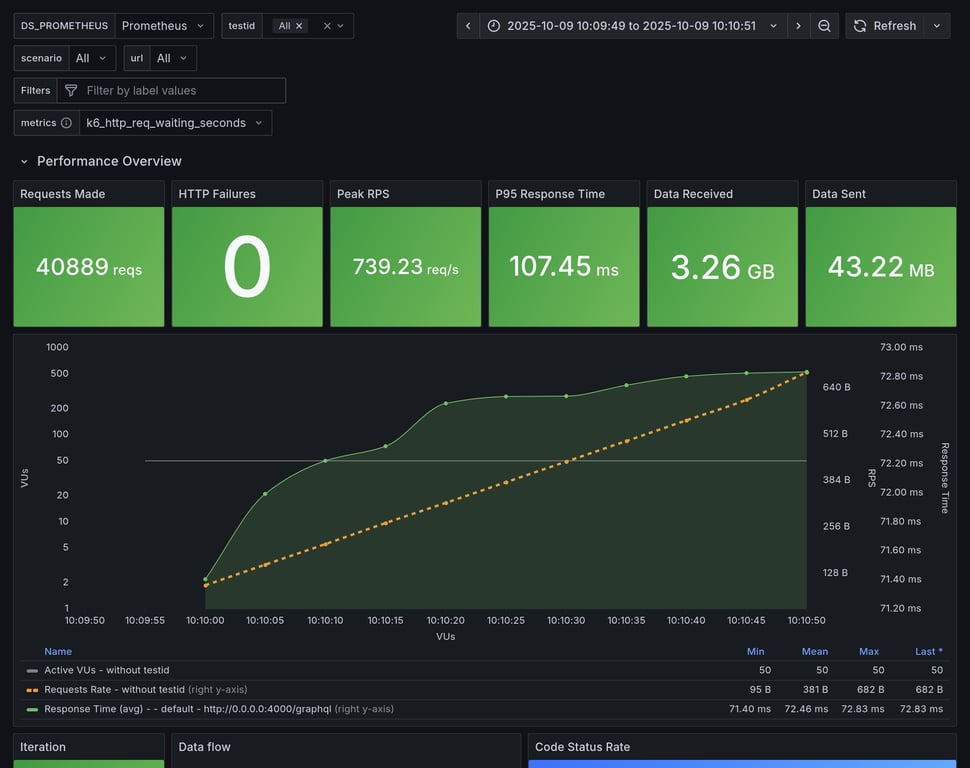Clear the testid selection with X
Image resolution: width=970 pixels, height=768 pixels.
(327, 26)
